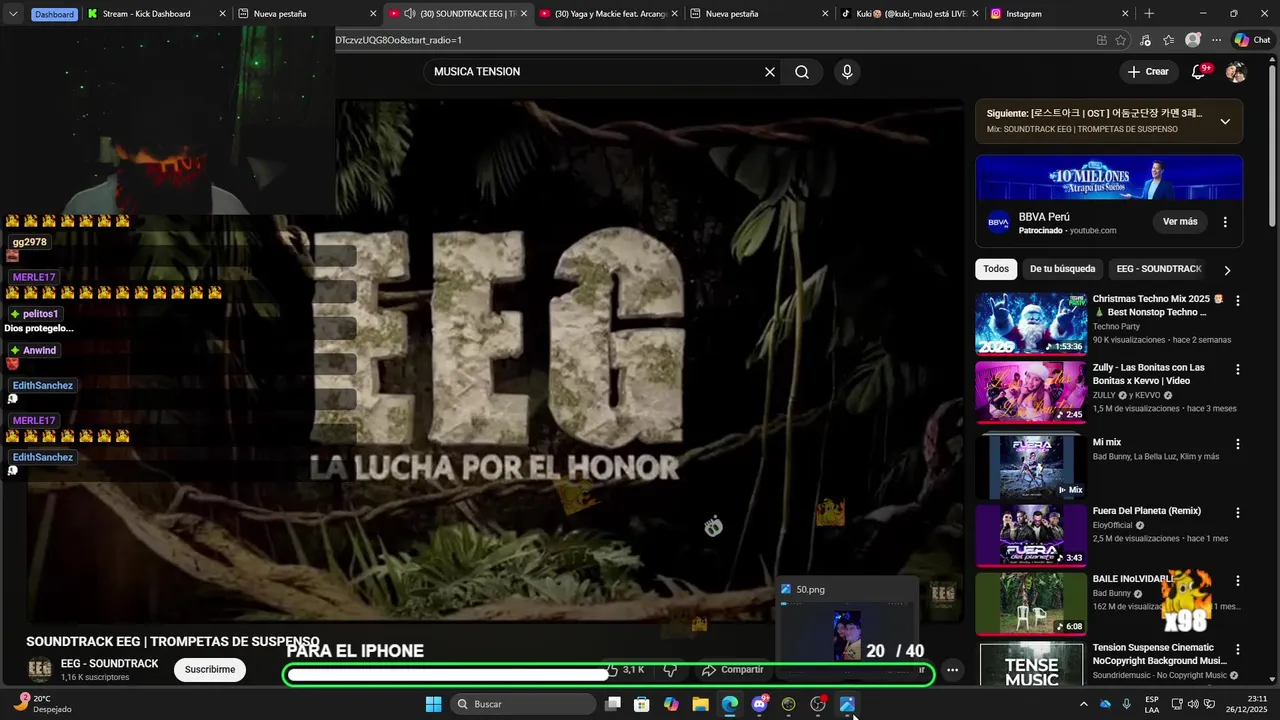Dislike the video with thumbs down
The image size is (1280, 720).
671,670
